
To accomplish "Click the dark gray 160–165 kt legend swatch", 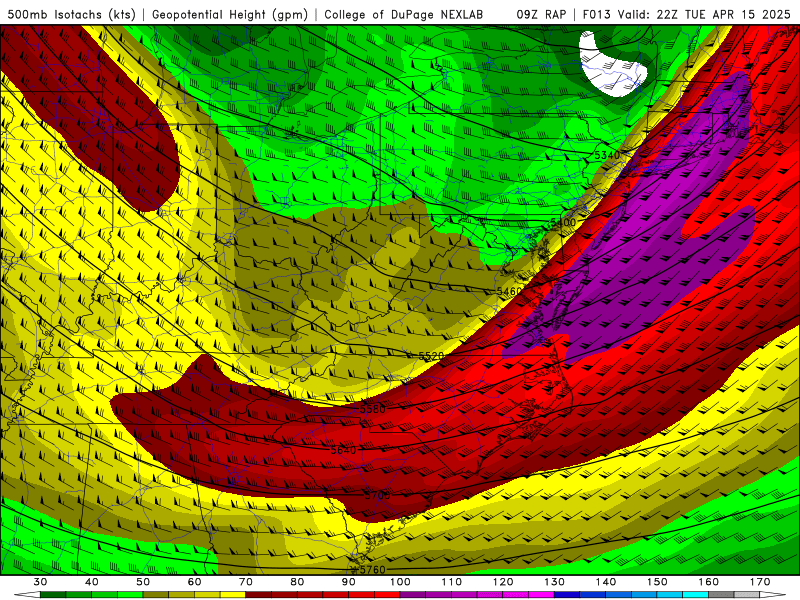I will pos(721,595).
